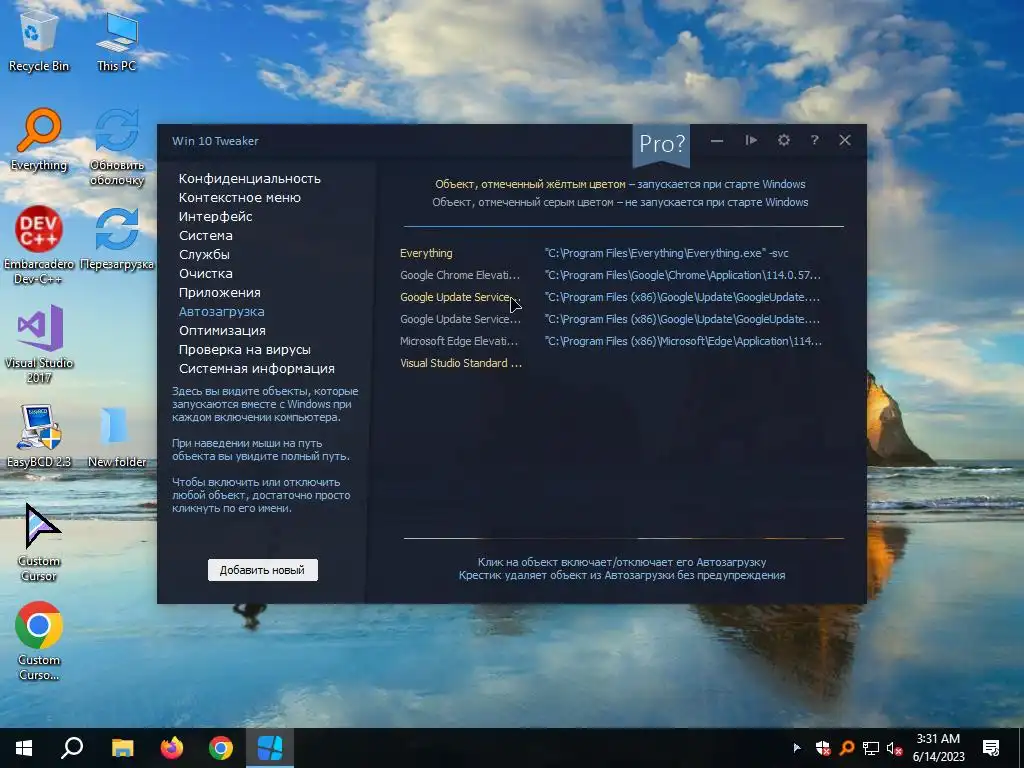Click the Pro? banner
Image resolution: width=1024 pixels, height=768 pixels.
[x=662, y=144]
